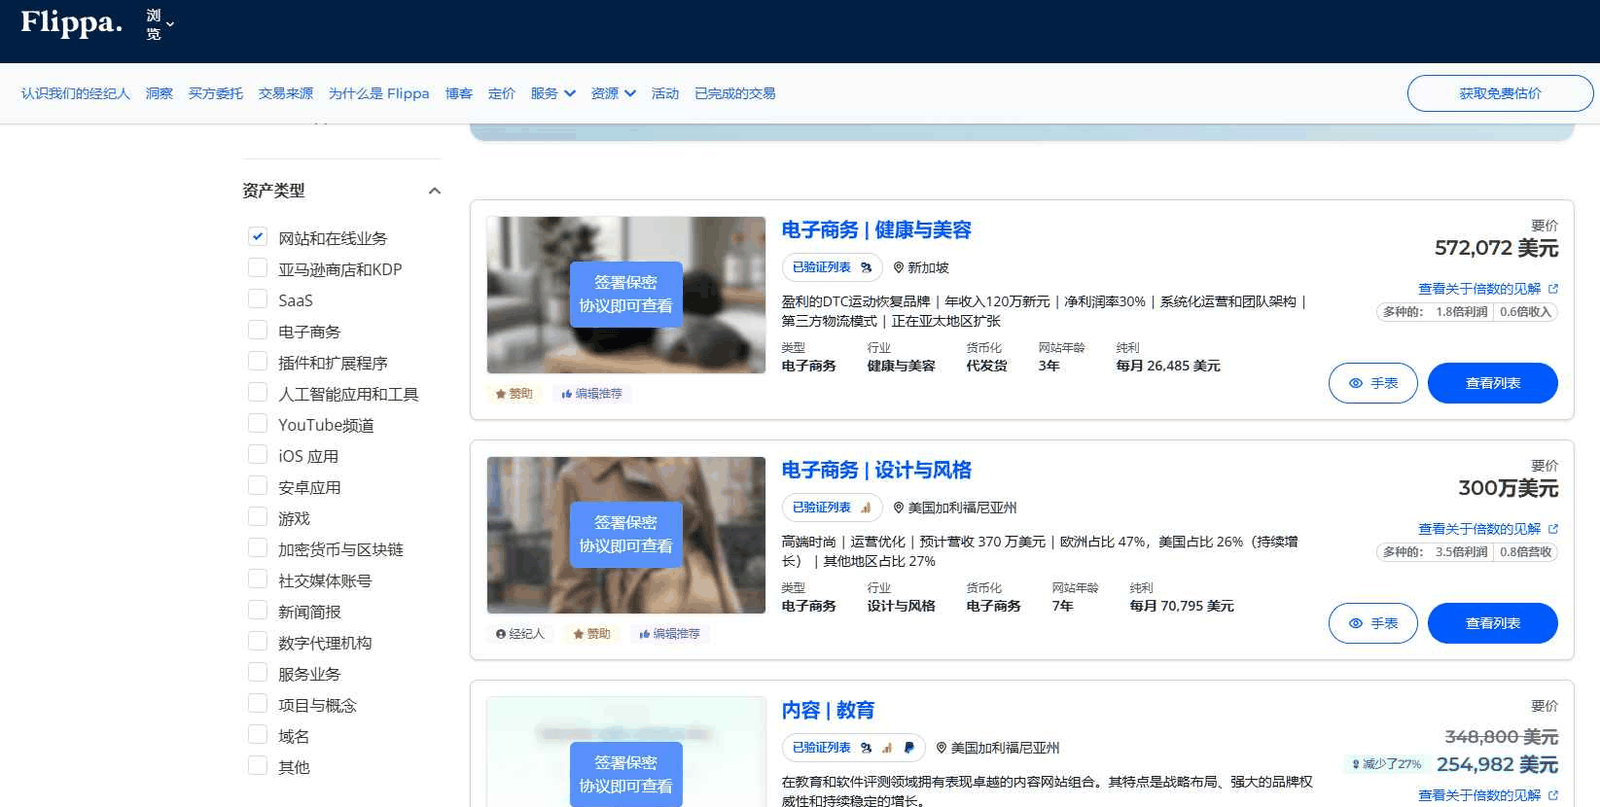Click 签署保密协议即可查看 on 设计与风格 listing
The height and width of the screenshot is (807, 1600).
[x=626, y=534]
